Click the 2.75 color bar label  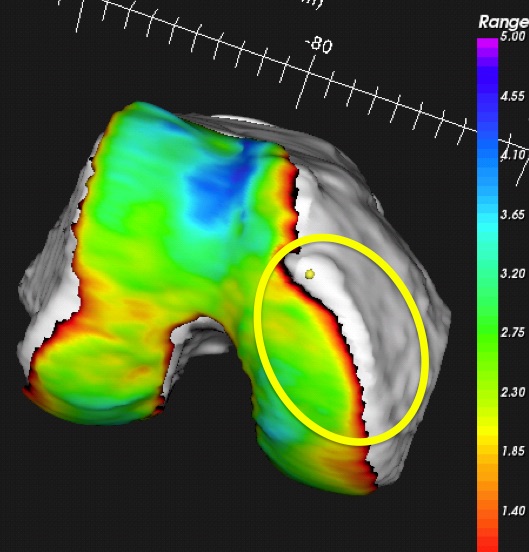512,332
